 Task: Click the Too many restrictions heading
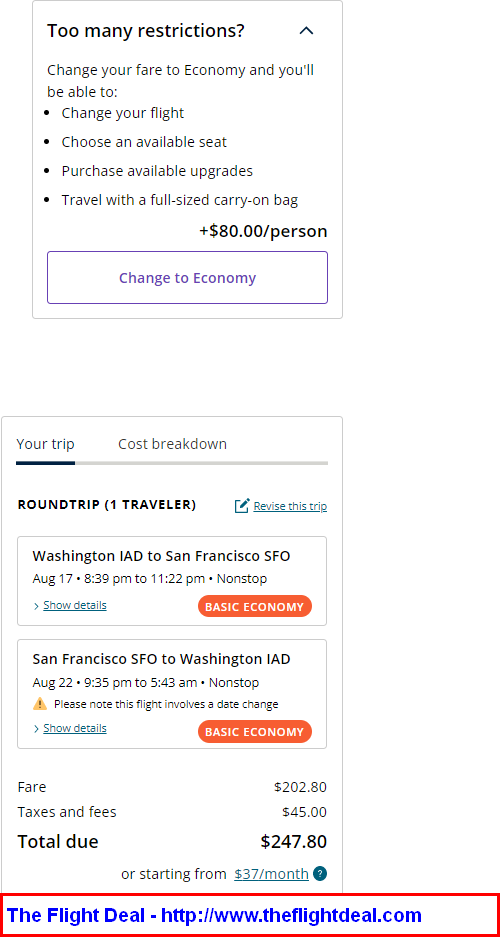(146, 30)
